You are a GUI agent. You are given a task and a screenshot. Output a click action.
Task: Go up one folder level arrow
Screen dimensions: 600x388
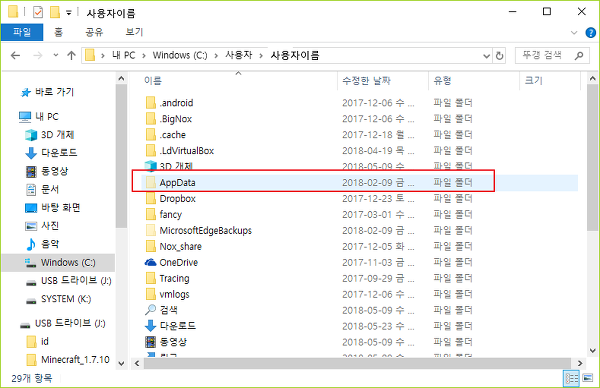[x=71, y=56]
